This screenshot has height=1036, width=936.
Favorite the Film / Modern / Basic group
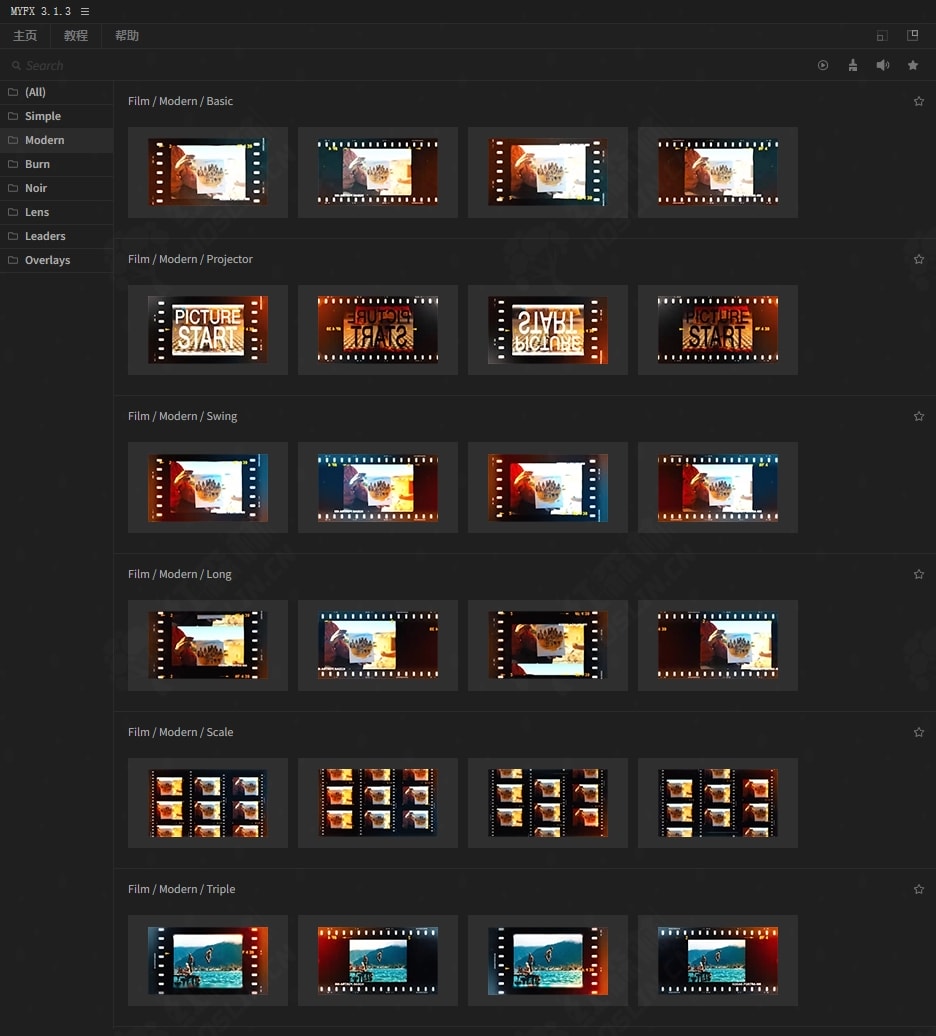point(919,101)
